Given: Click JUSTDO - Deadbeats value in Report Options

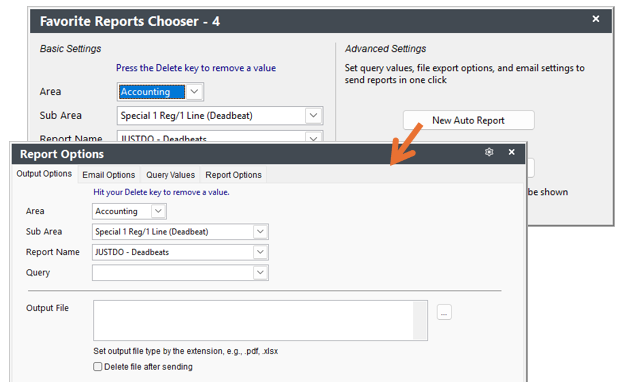Looking at the screenshot, I should point(132,252).
